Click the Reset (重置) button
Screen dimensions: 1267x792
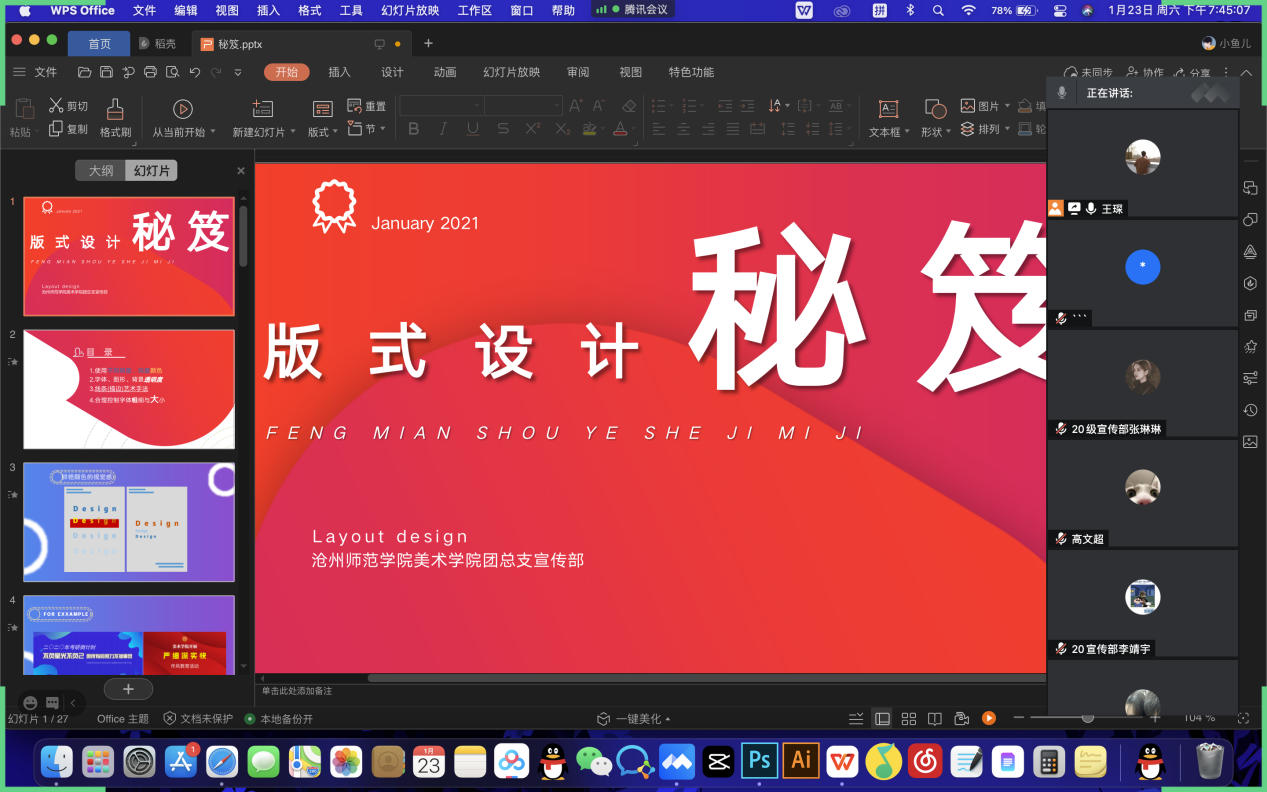pos(366,106)
